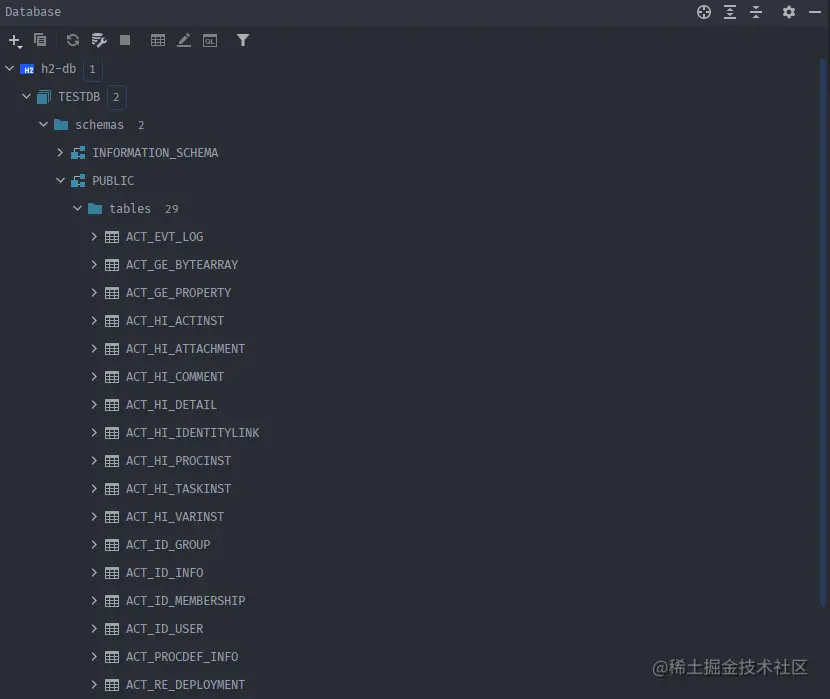Expand the ACT_HI_ACTINST table chevron
The image size is (830, 699).
[x=94, y=321]
